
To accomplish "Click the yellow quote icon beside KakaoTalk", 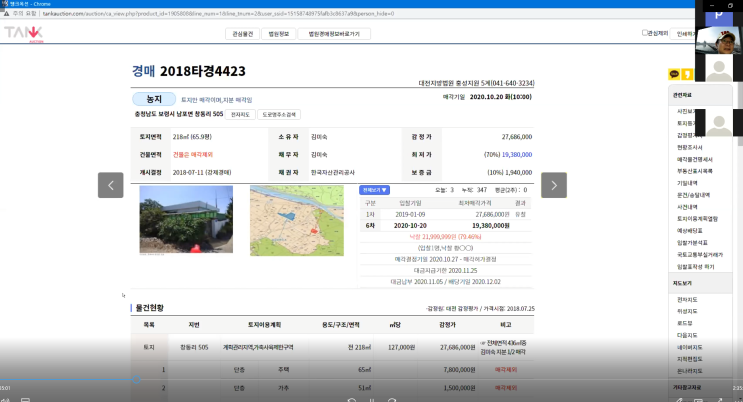I will (687, 74).
